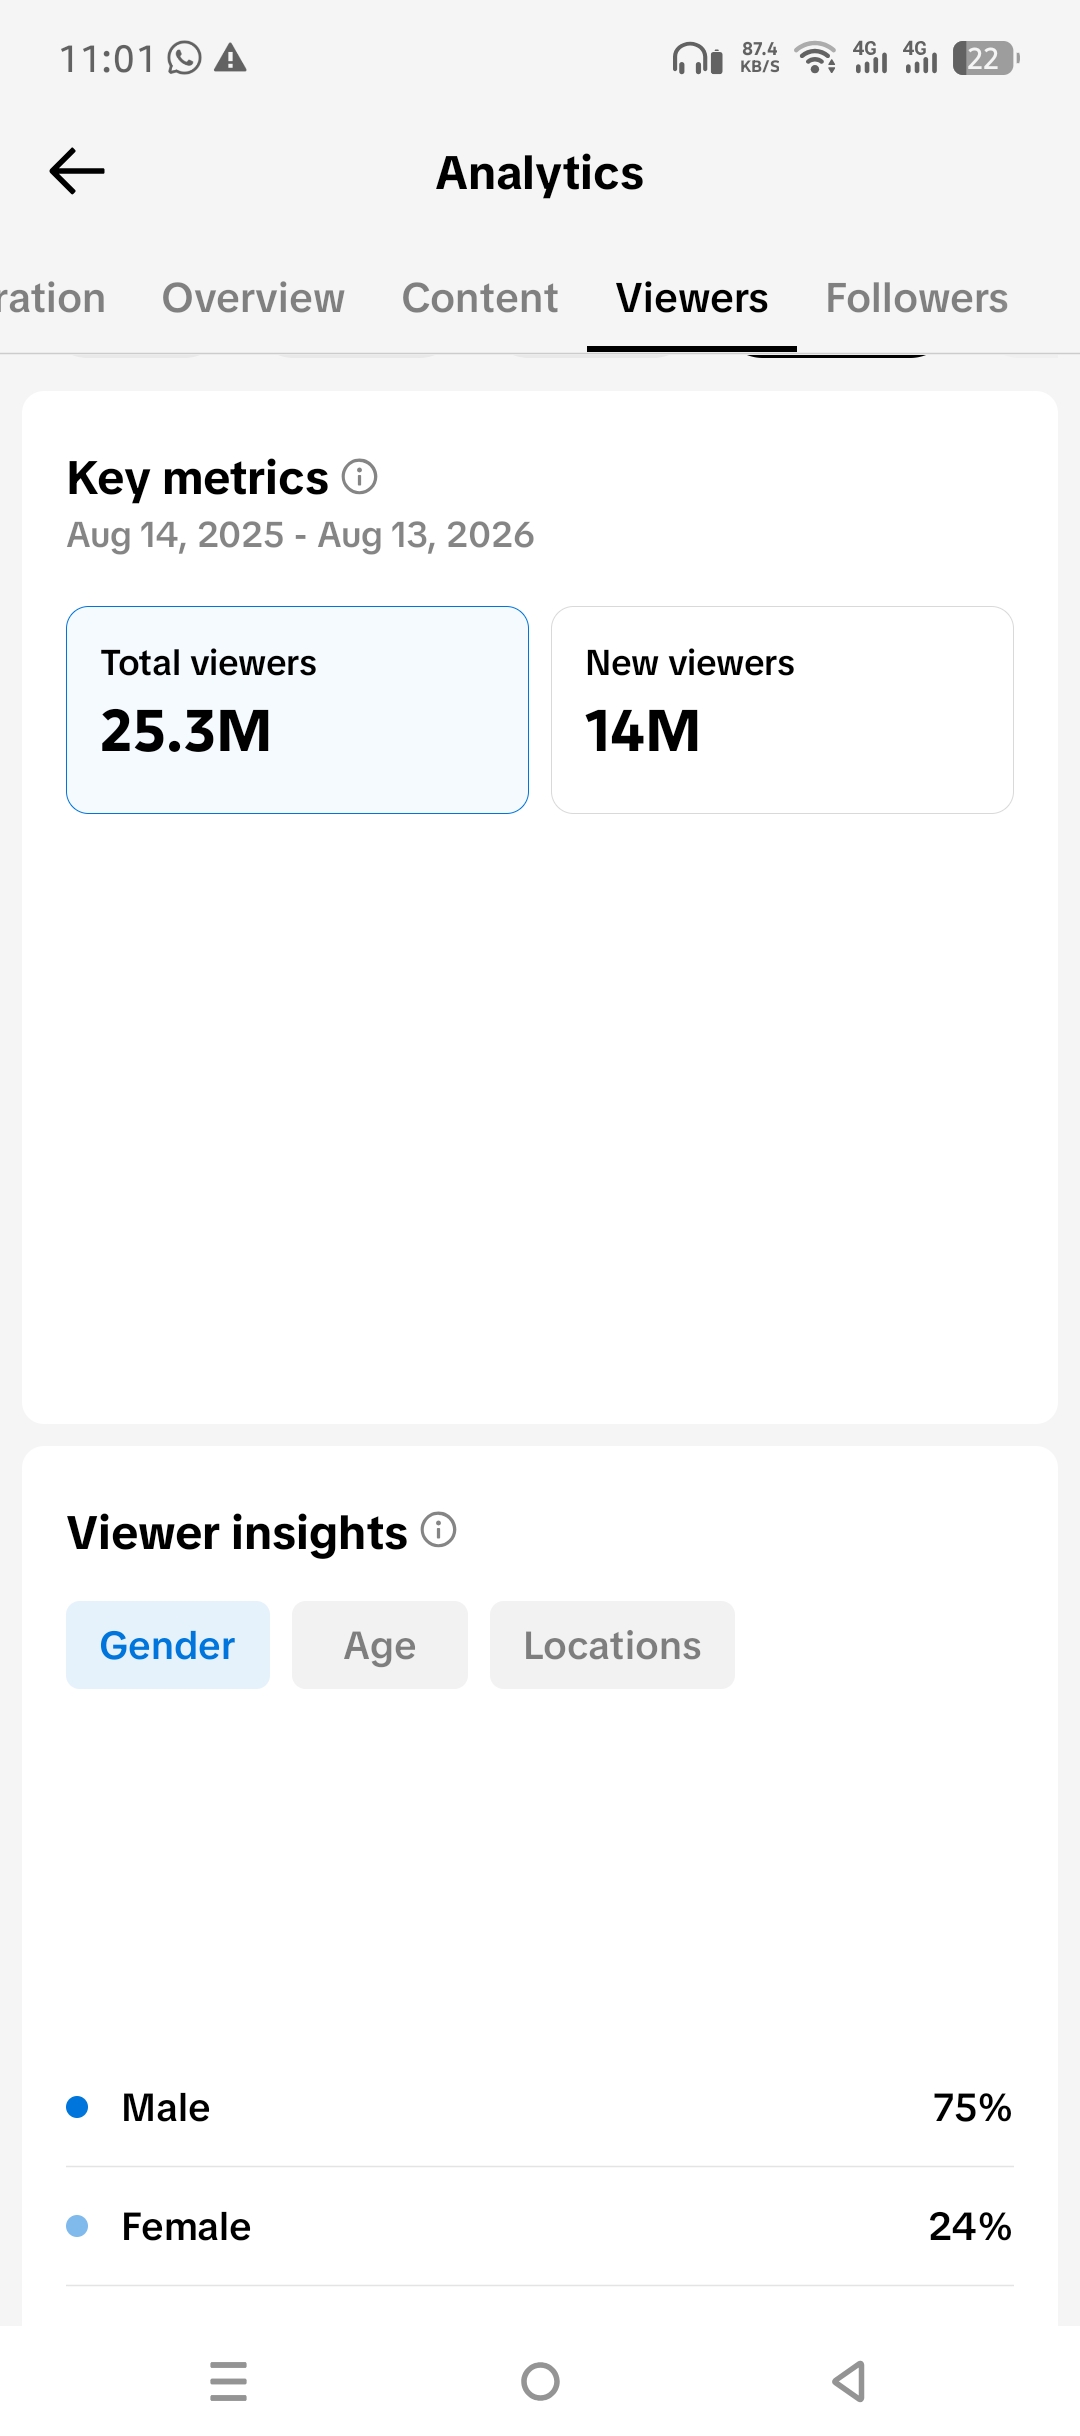Tap the back arrow icon
This screenshot has height=2436, width=1080.
click(77, 171)
